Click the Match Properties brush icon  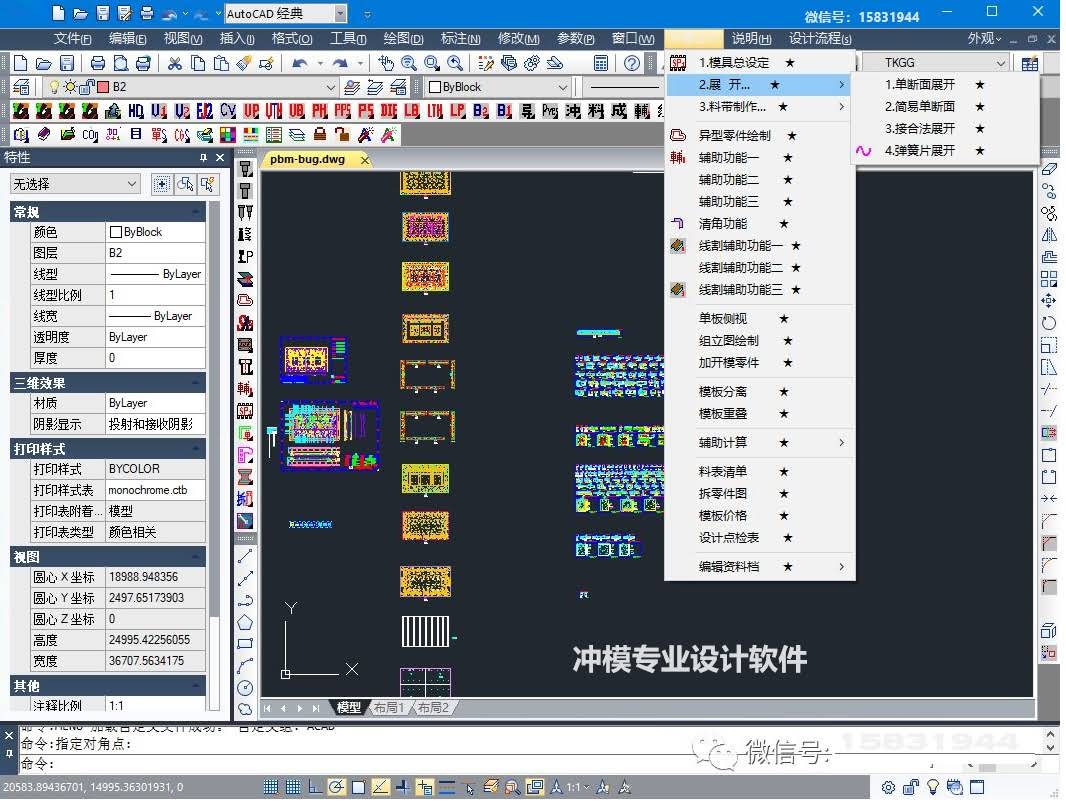coord(244,64)
